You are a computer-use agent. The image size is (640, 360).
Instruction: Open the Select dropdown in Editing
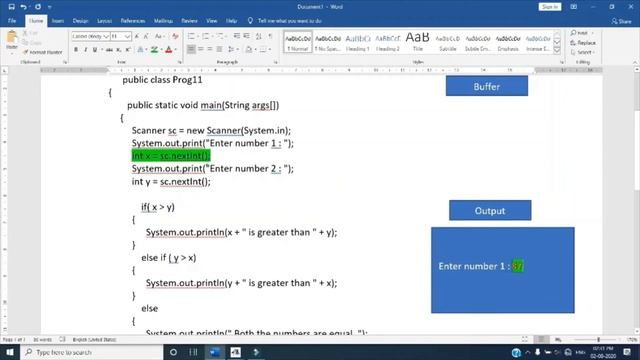click(583, 52)
